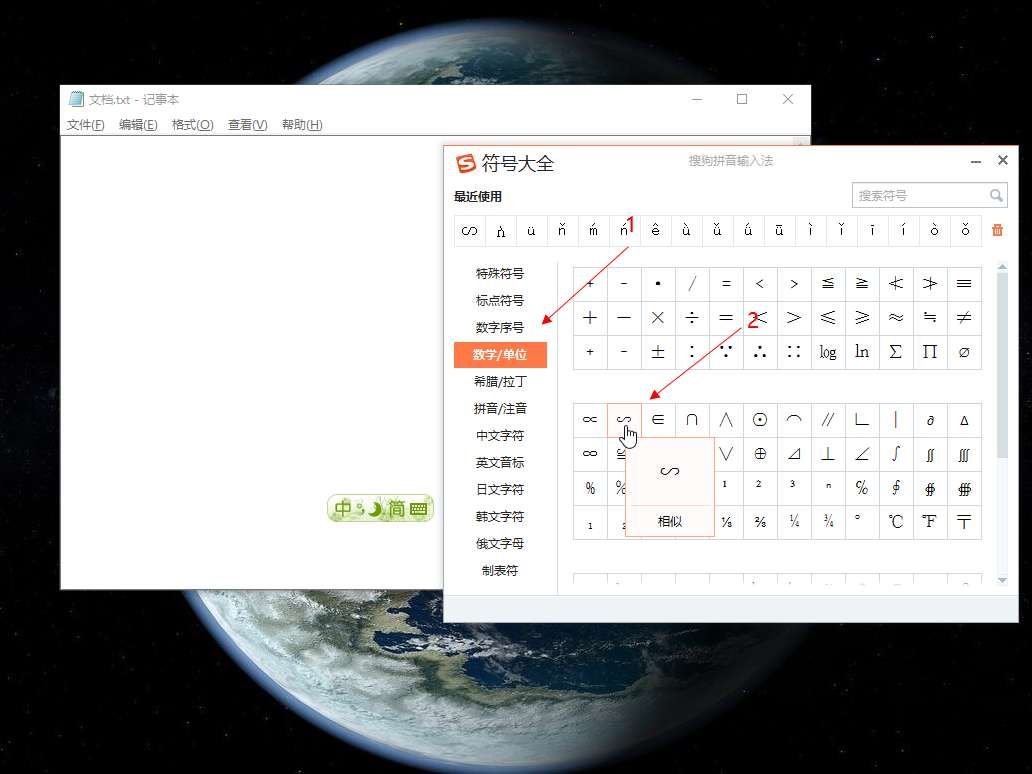
Task: Open 文件(F) menu in Notepad
Action: click(86, 124)
